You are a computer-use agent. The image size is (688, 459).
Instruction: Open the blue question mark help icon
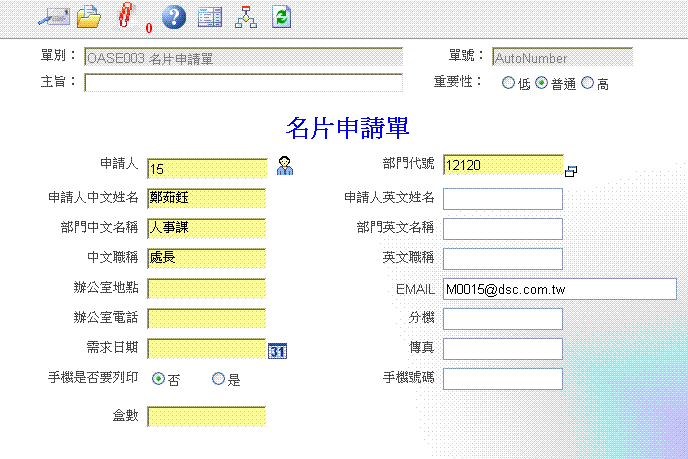173,16
